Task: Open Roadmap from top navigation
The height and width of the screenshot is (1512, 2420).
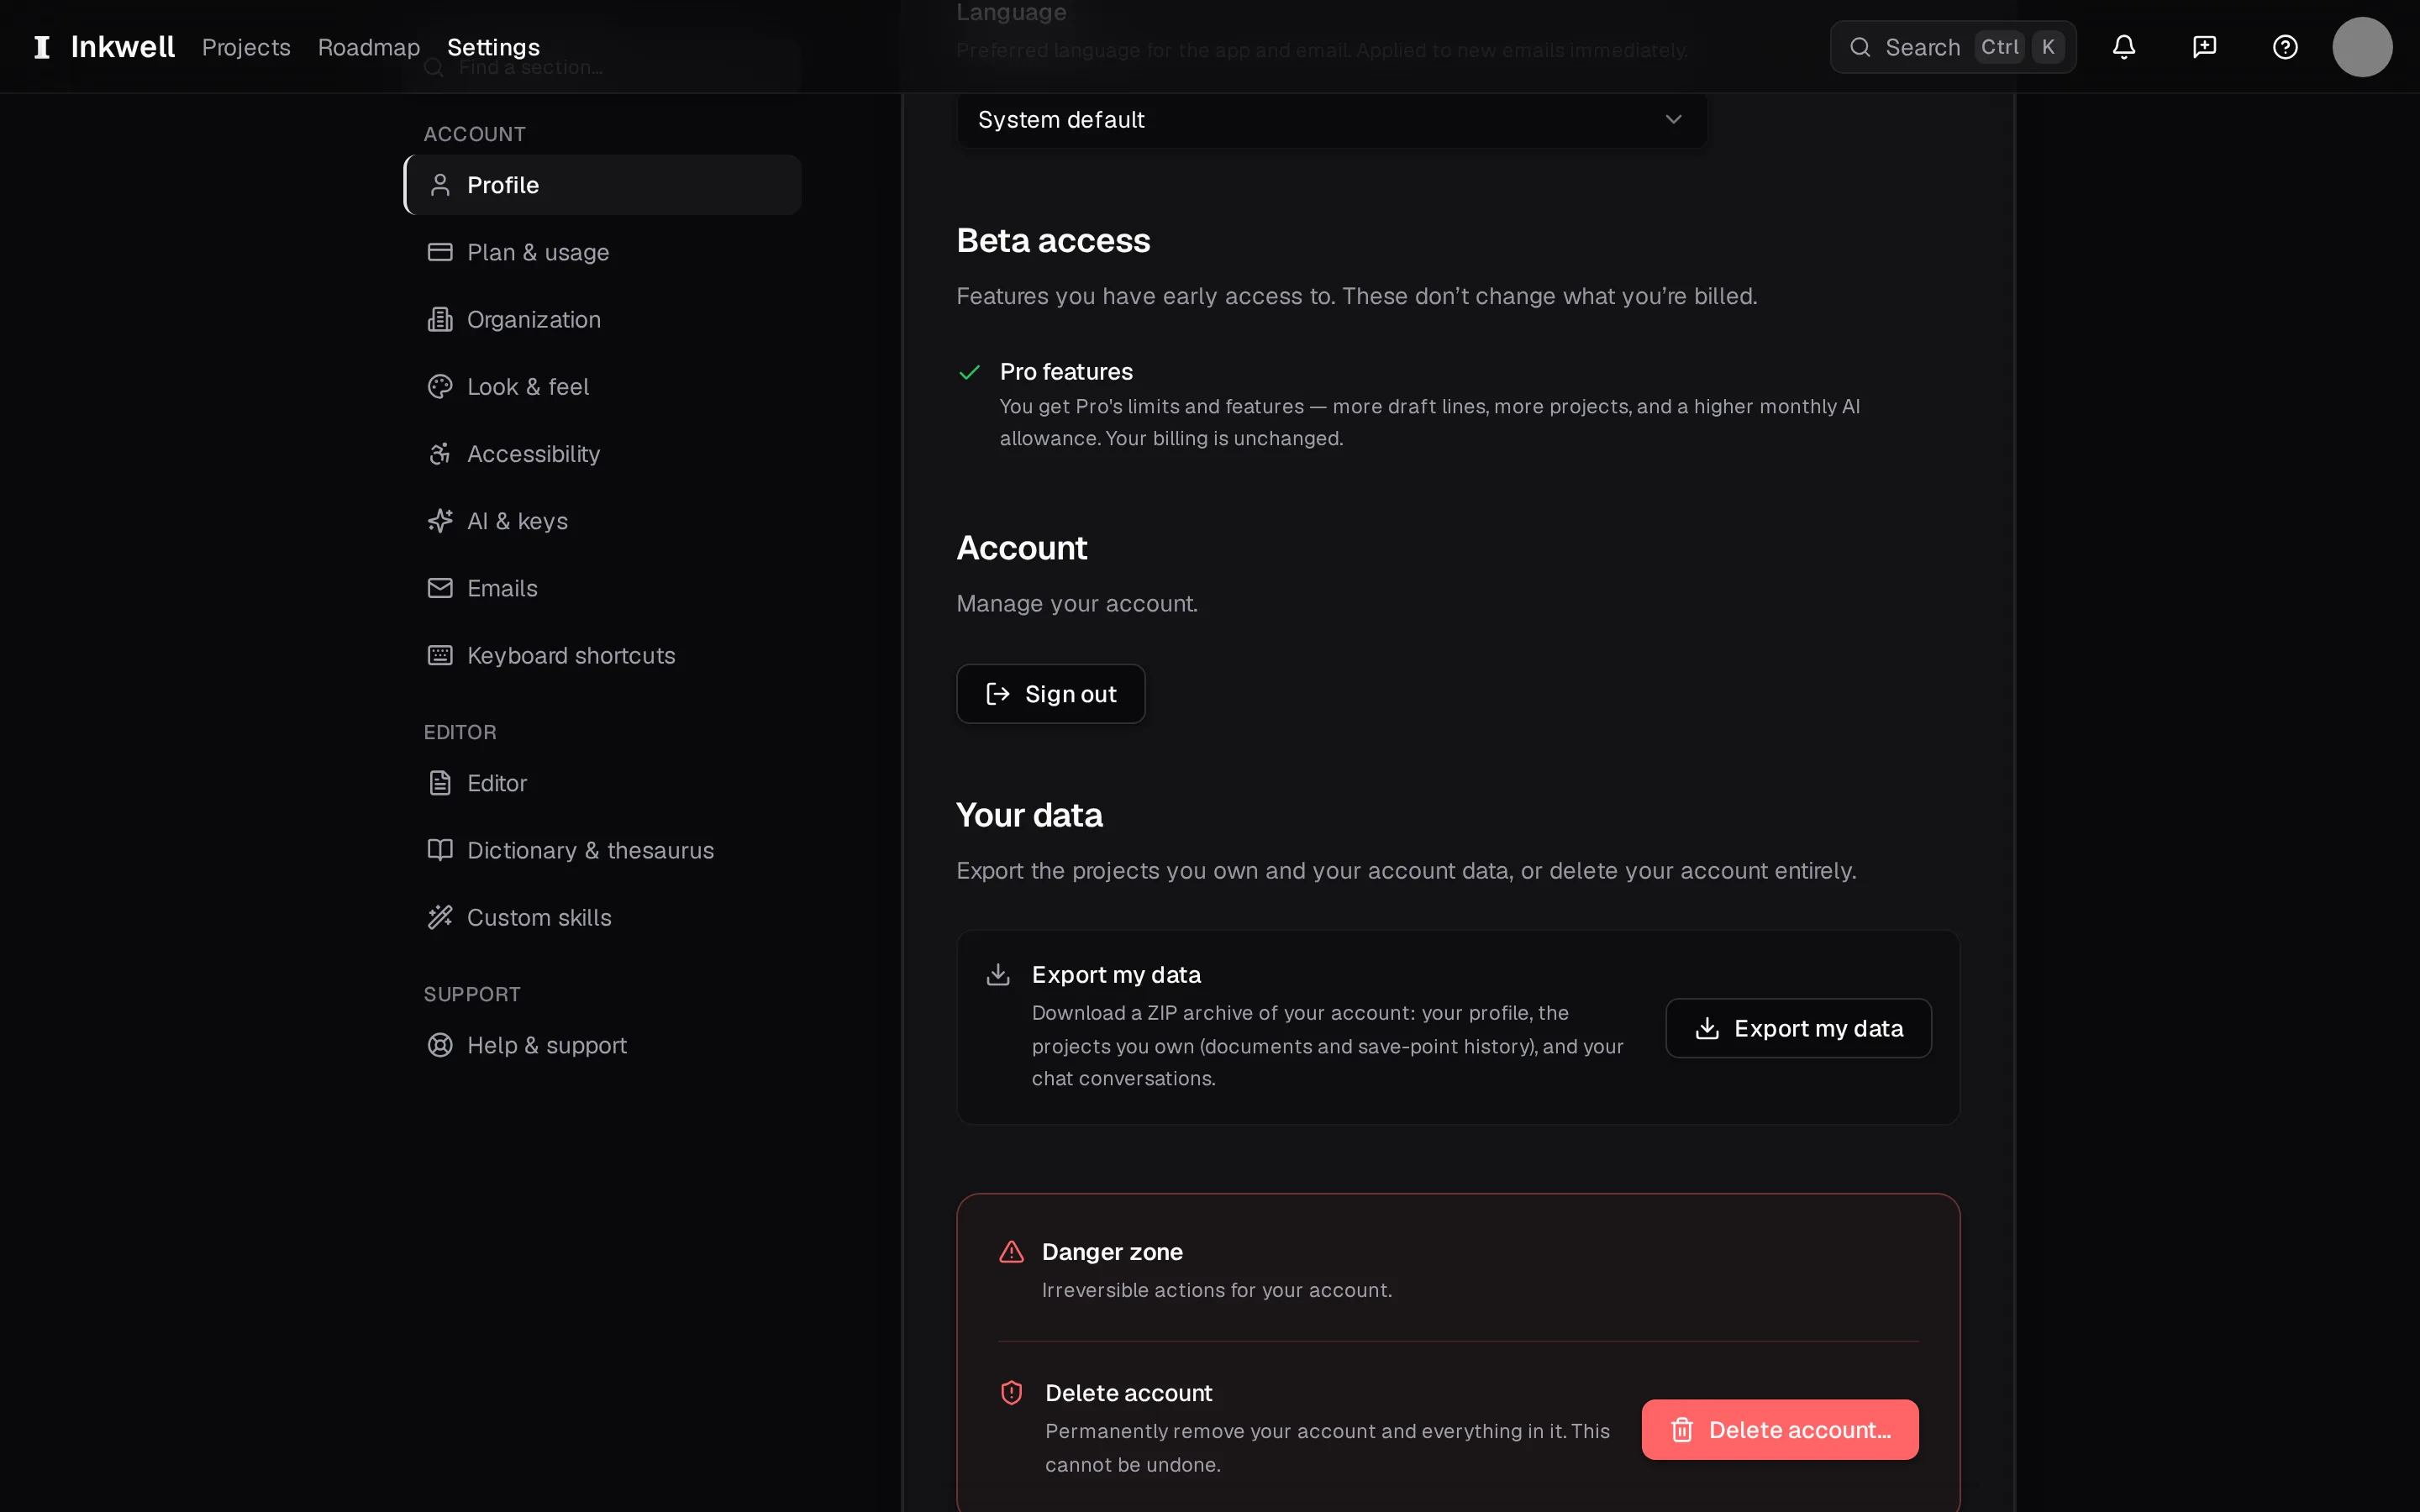Action: pyautogui.click(x=369, y=47)
